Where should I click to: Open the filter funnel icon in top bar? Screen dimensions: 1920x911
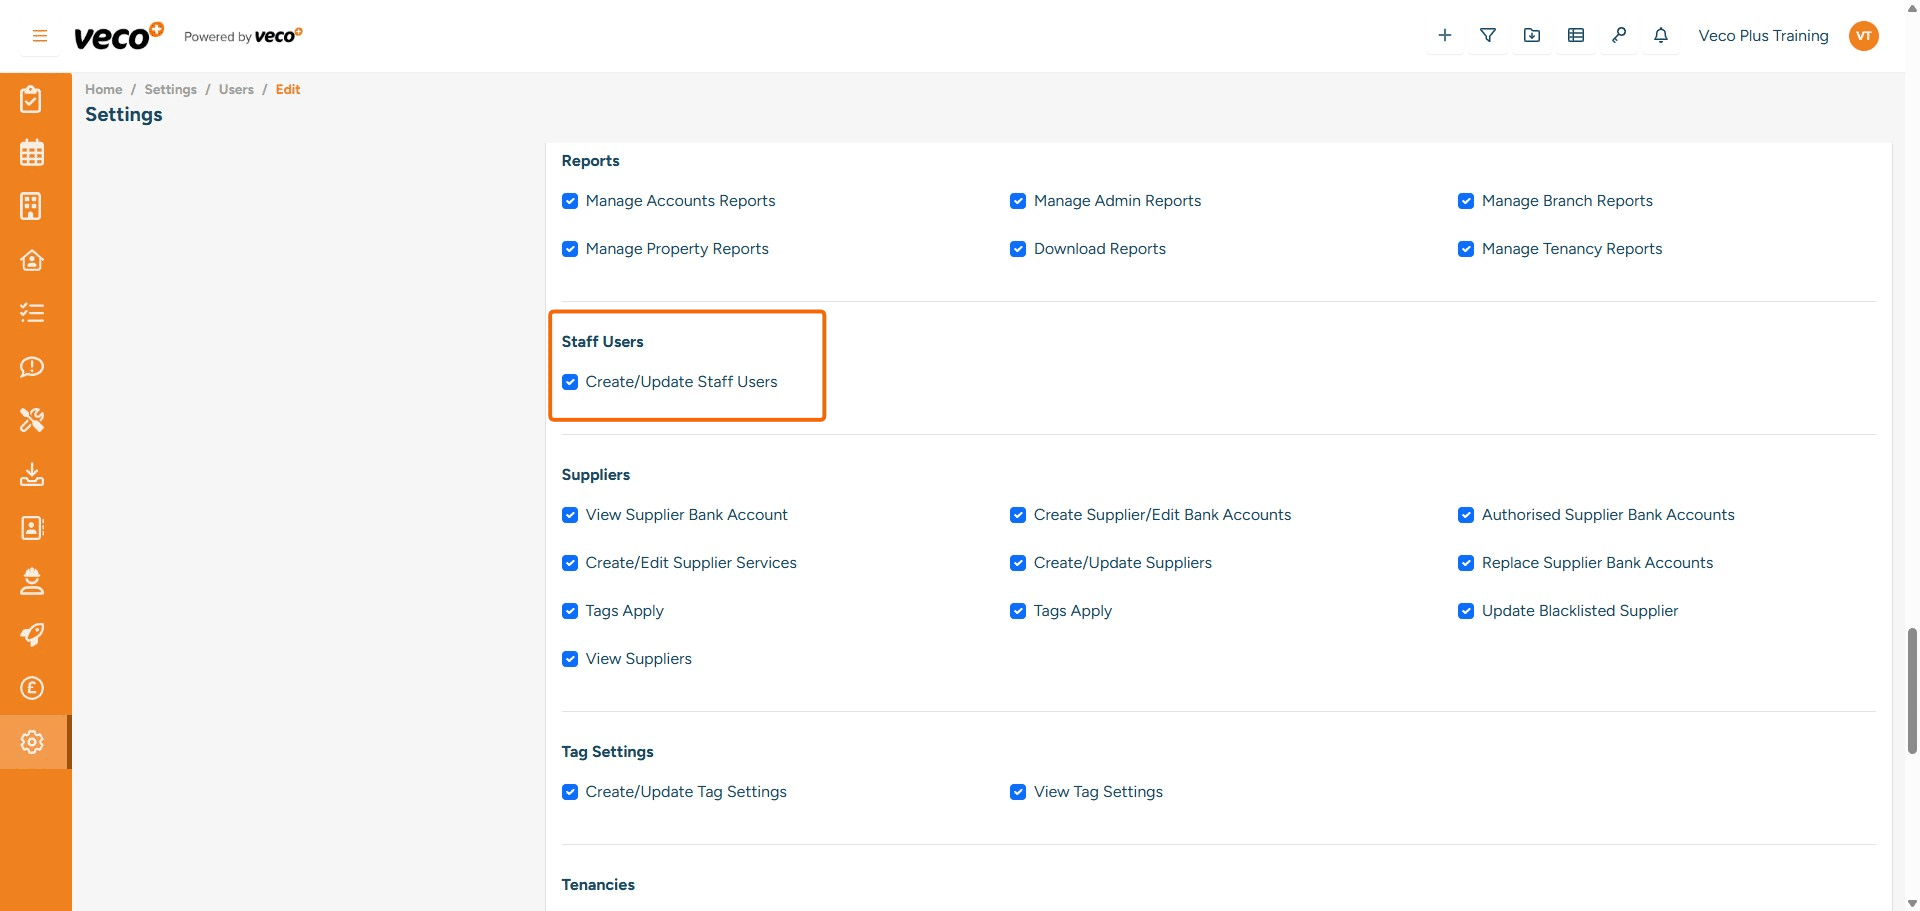click(1487, 35)
